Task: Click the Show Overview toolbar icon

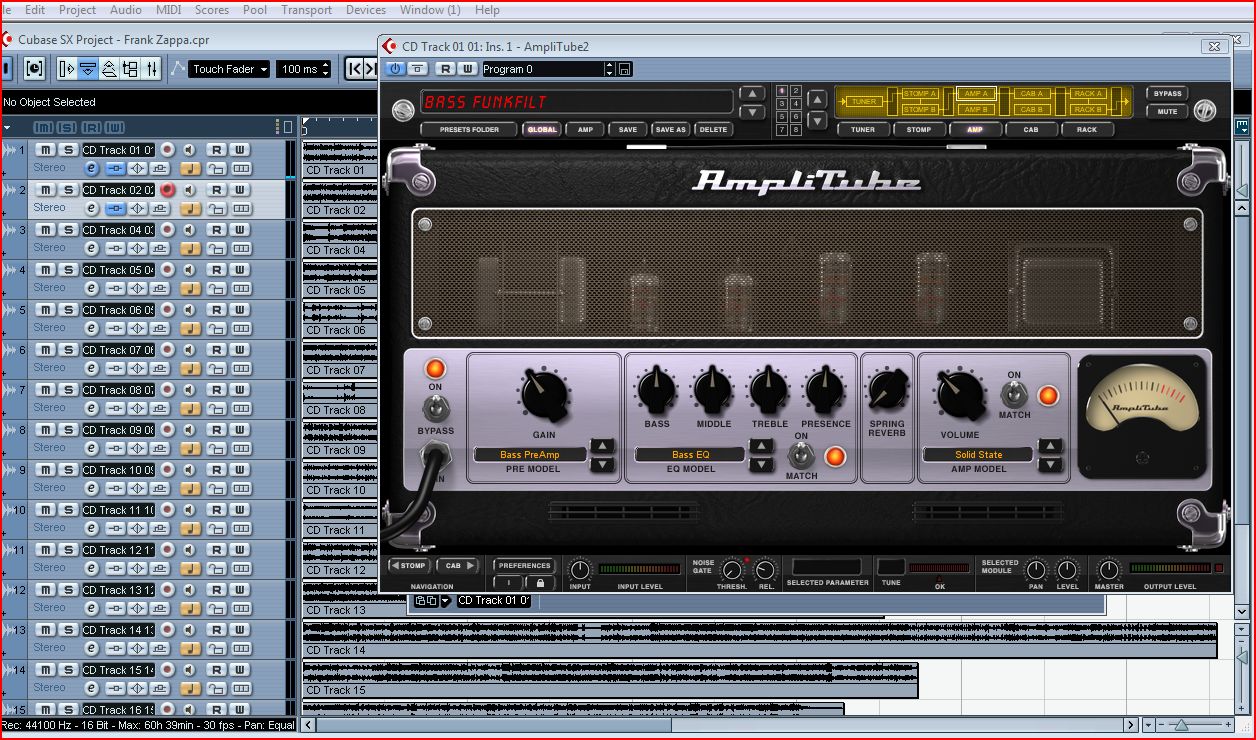Action: [109, 69]
